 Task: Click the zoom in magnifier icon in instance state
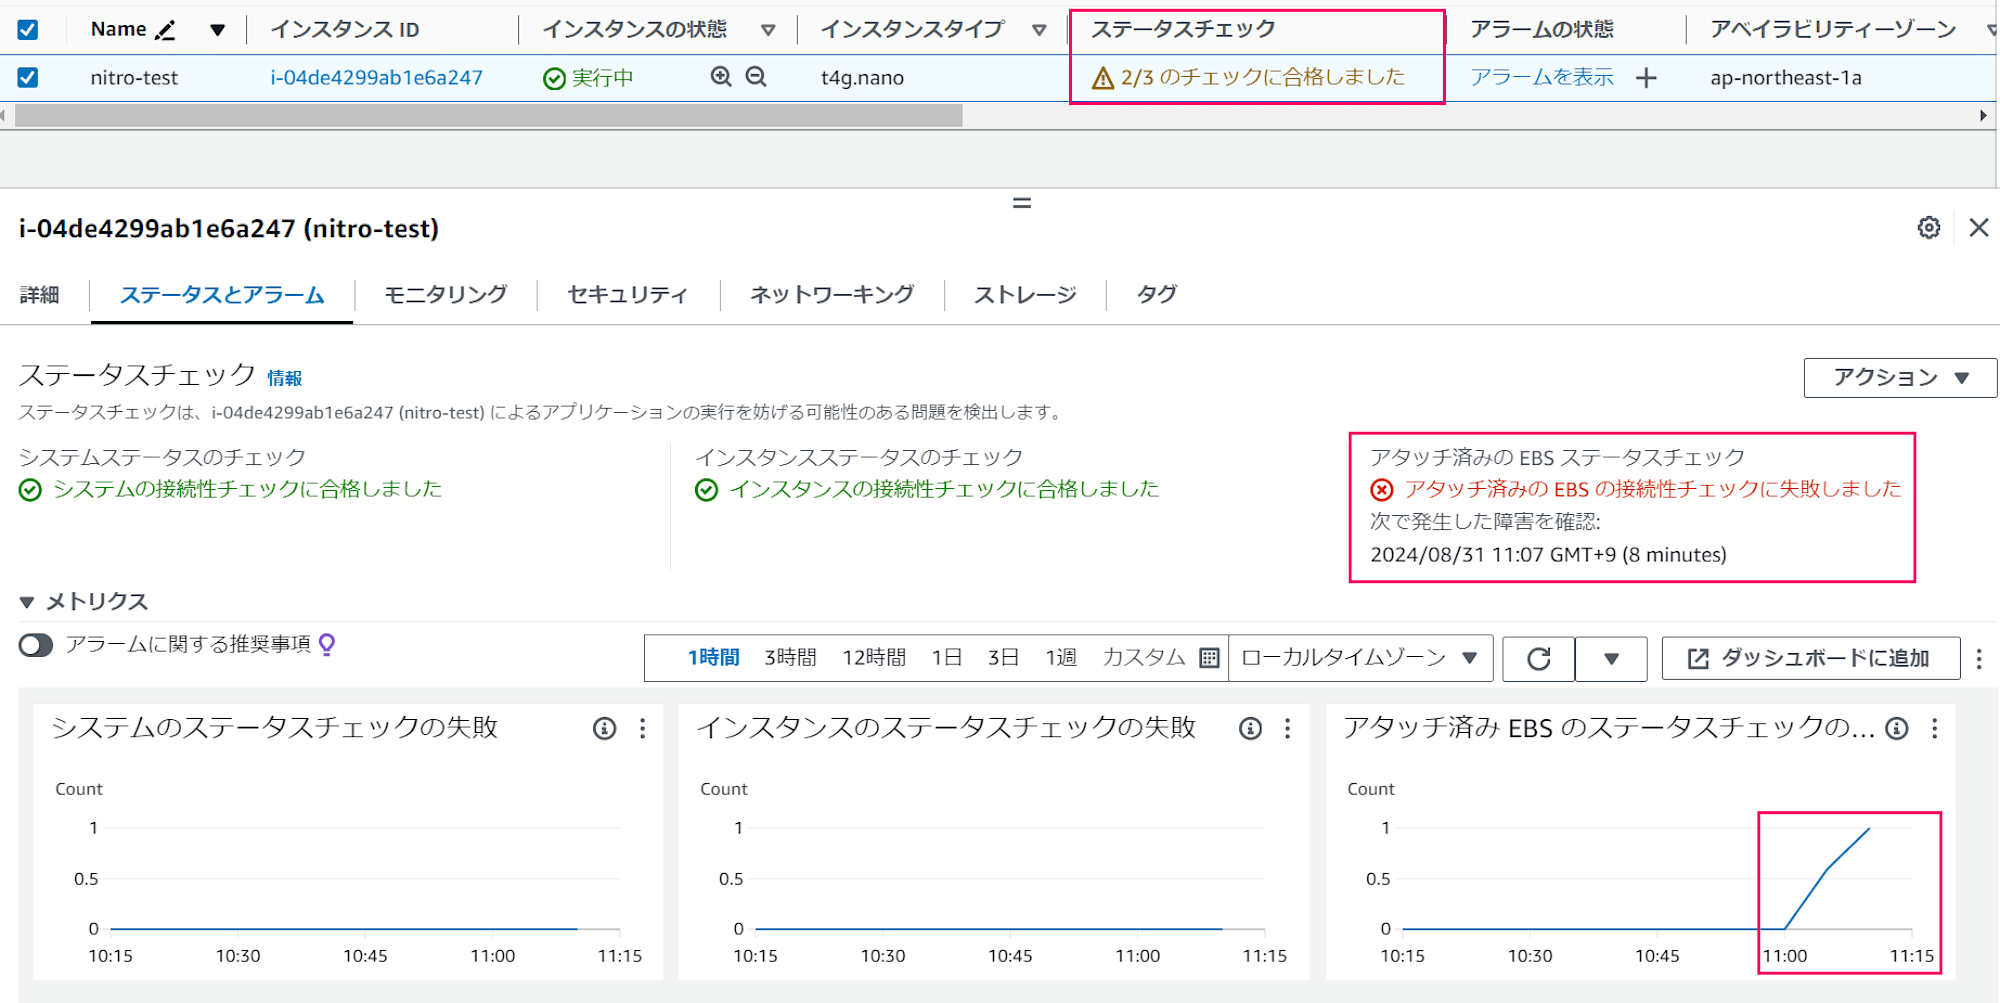coord(721,76)
